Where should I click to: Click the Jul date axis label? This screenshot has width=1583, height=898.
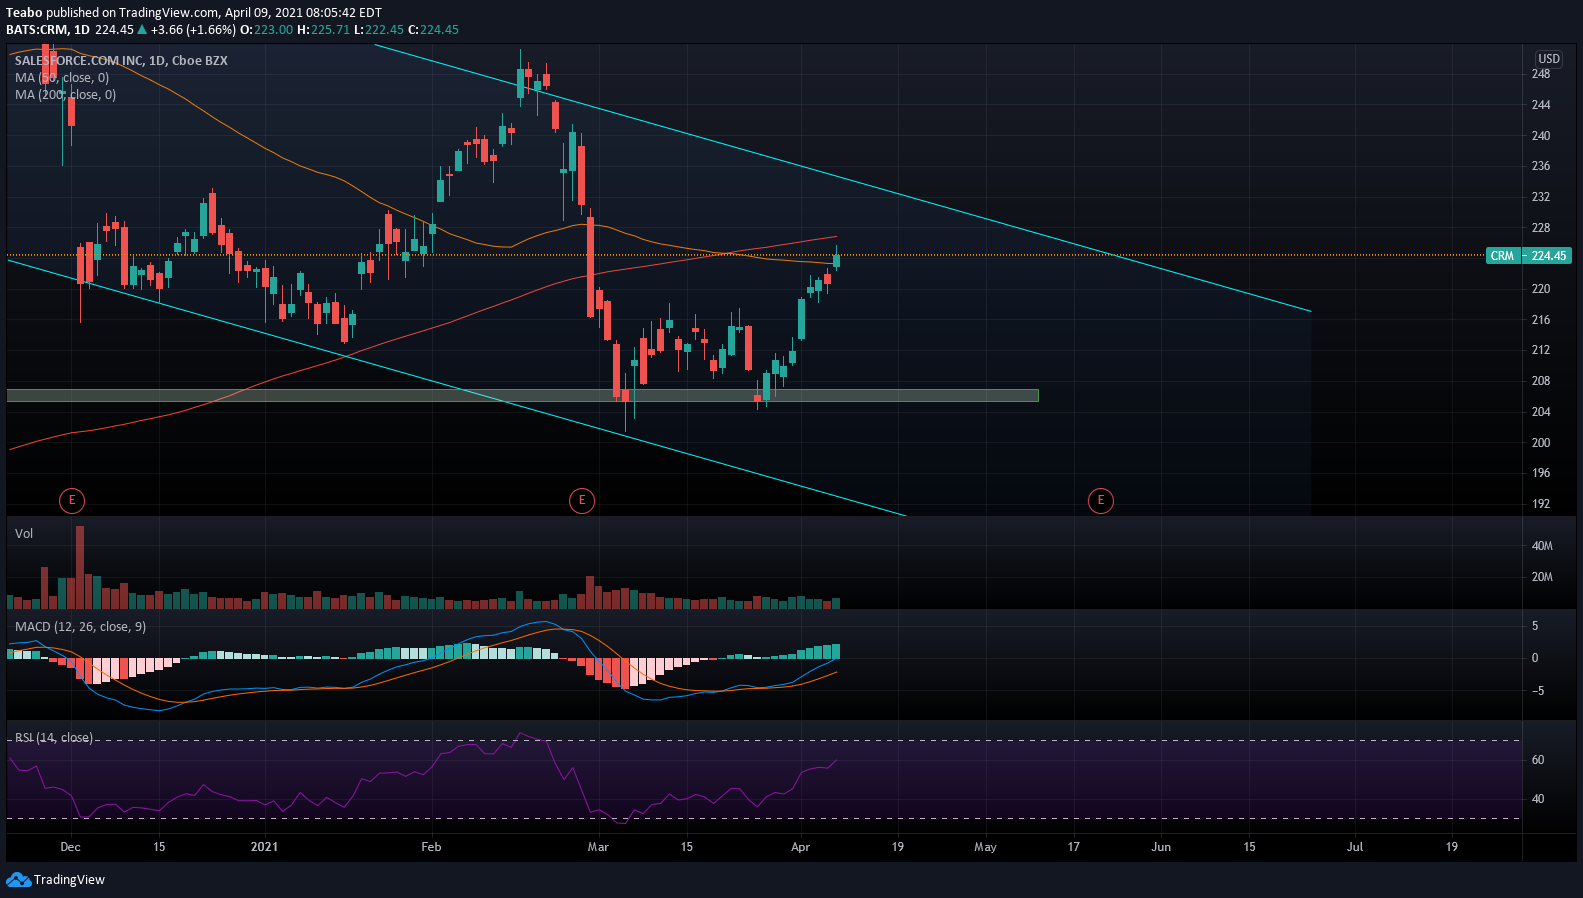[1355, 847]
